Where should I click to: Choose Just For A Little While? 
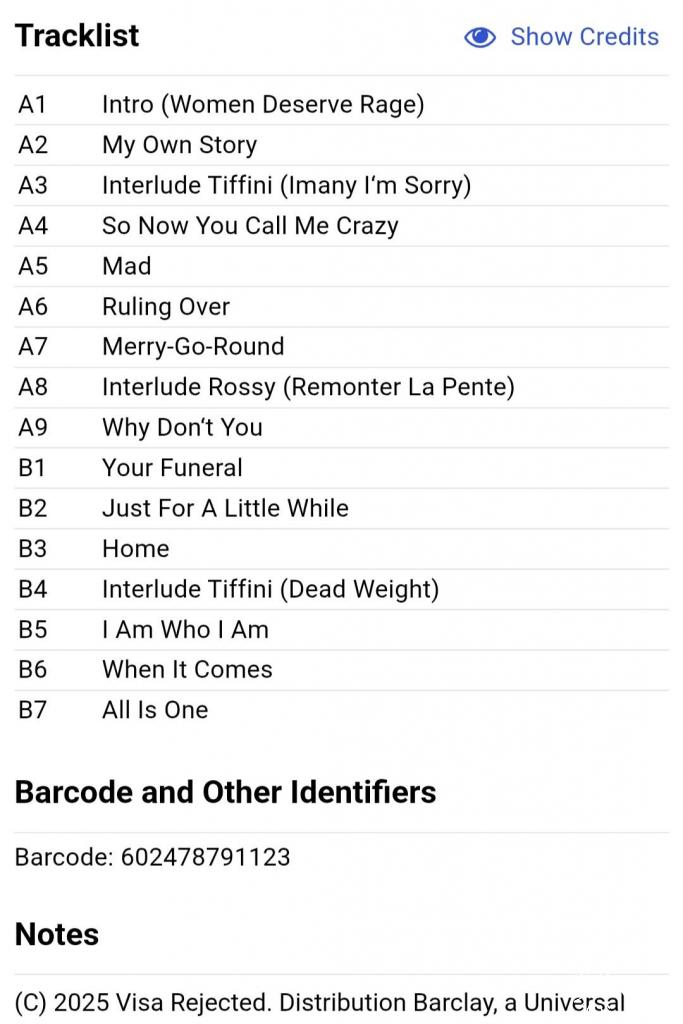(225, 508)
